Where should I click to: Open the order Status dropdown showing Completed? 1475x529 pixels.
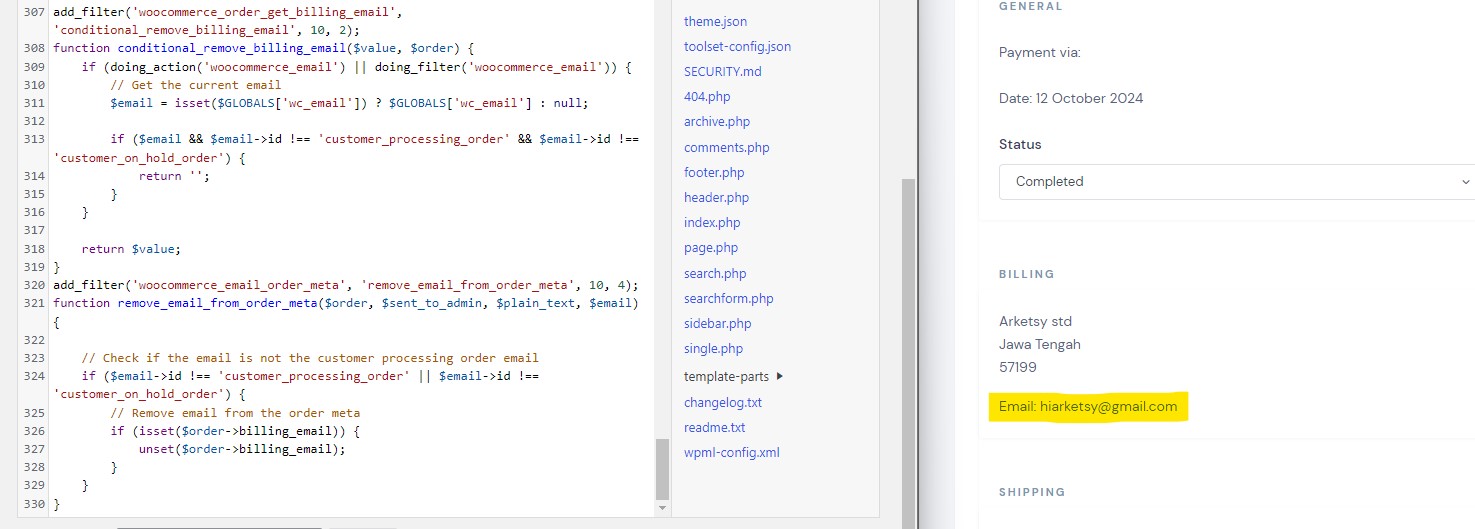[1237, 181]
